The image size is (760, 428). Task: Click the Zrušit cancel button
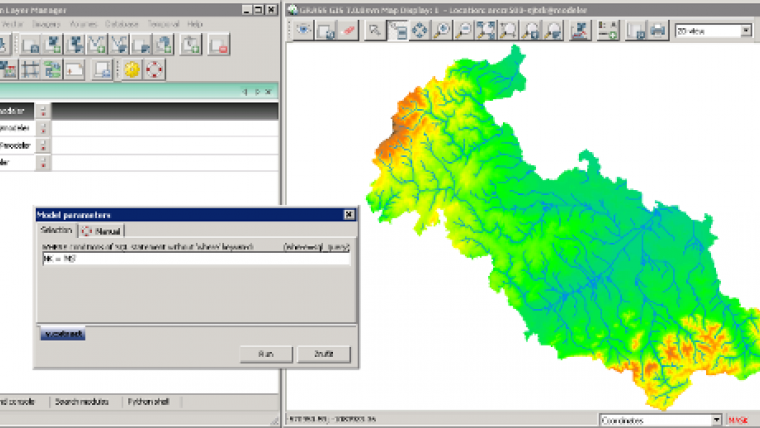point(324,354)
